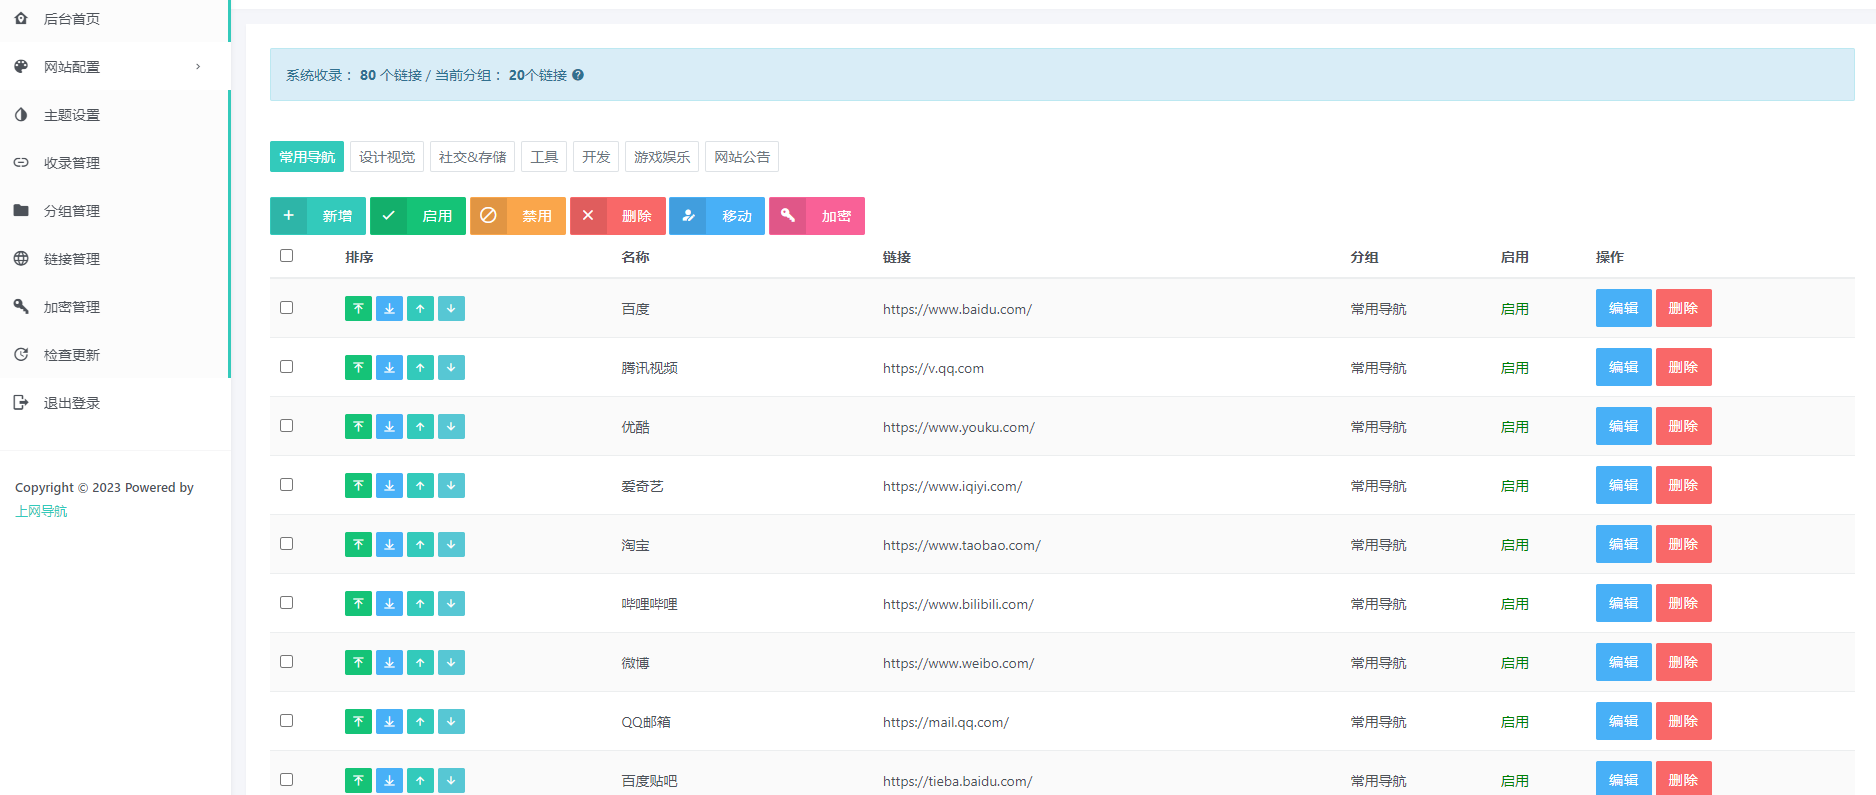Switch to the 开发 group tab
1876x795 pixels.
coord(596,157)
